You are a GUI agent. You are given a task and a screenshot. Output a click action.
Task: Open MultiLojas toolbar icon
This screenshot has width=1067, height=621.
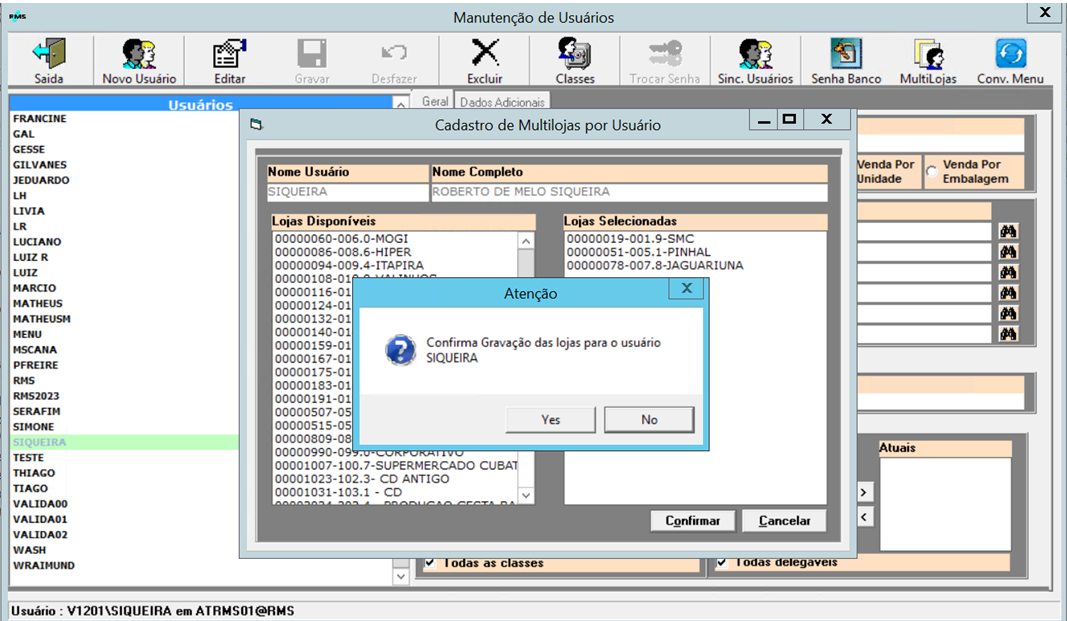[928, 53]
